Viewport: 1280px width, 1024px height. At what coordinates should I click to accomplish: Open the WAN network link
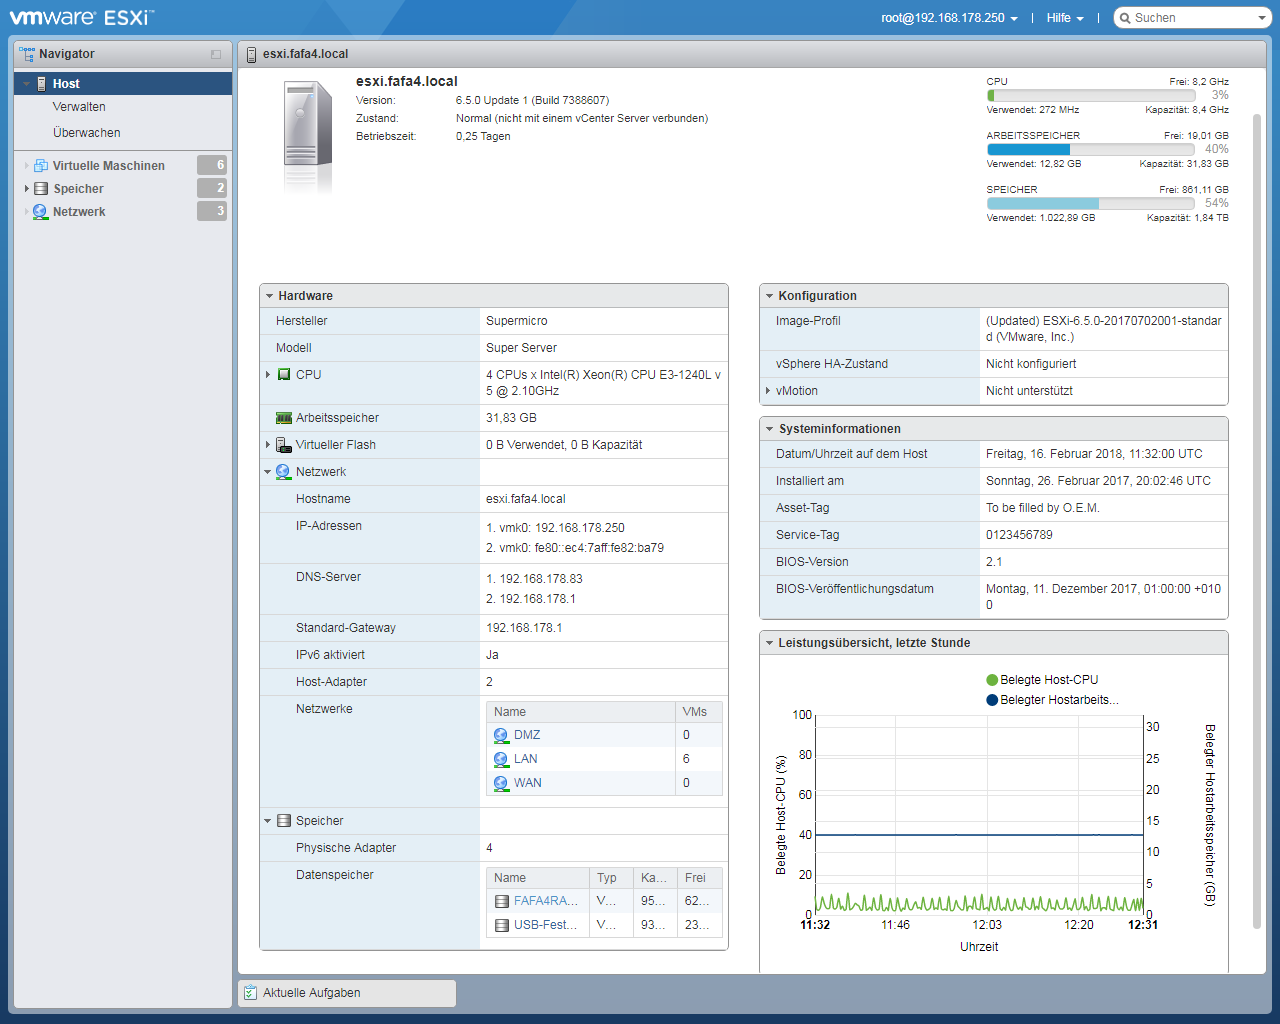(x=528, y=783)
